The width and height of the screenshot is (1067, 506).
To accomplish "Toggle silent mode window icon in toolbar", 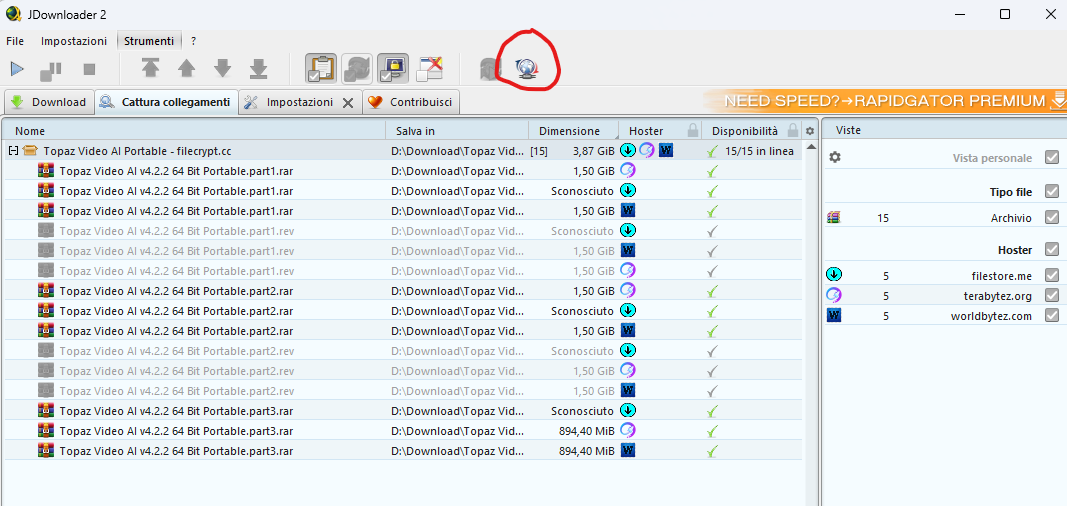I will 430,68.
